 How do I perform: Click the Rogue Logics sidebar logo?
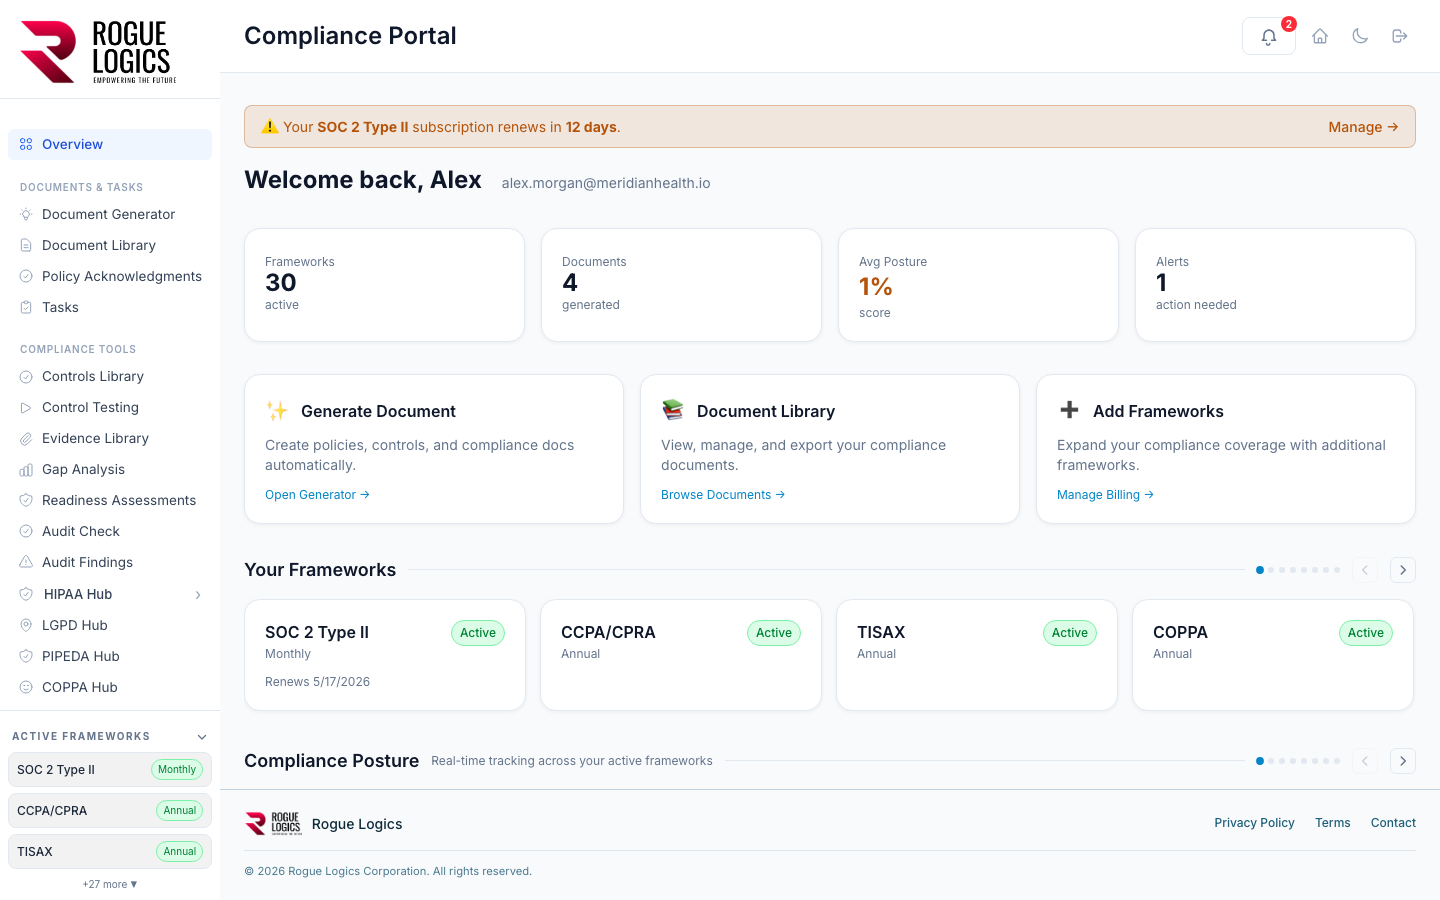pyautogui.click(x=99, y=52)
